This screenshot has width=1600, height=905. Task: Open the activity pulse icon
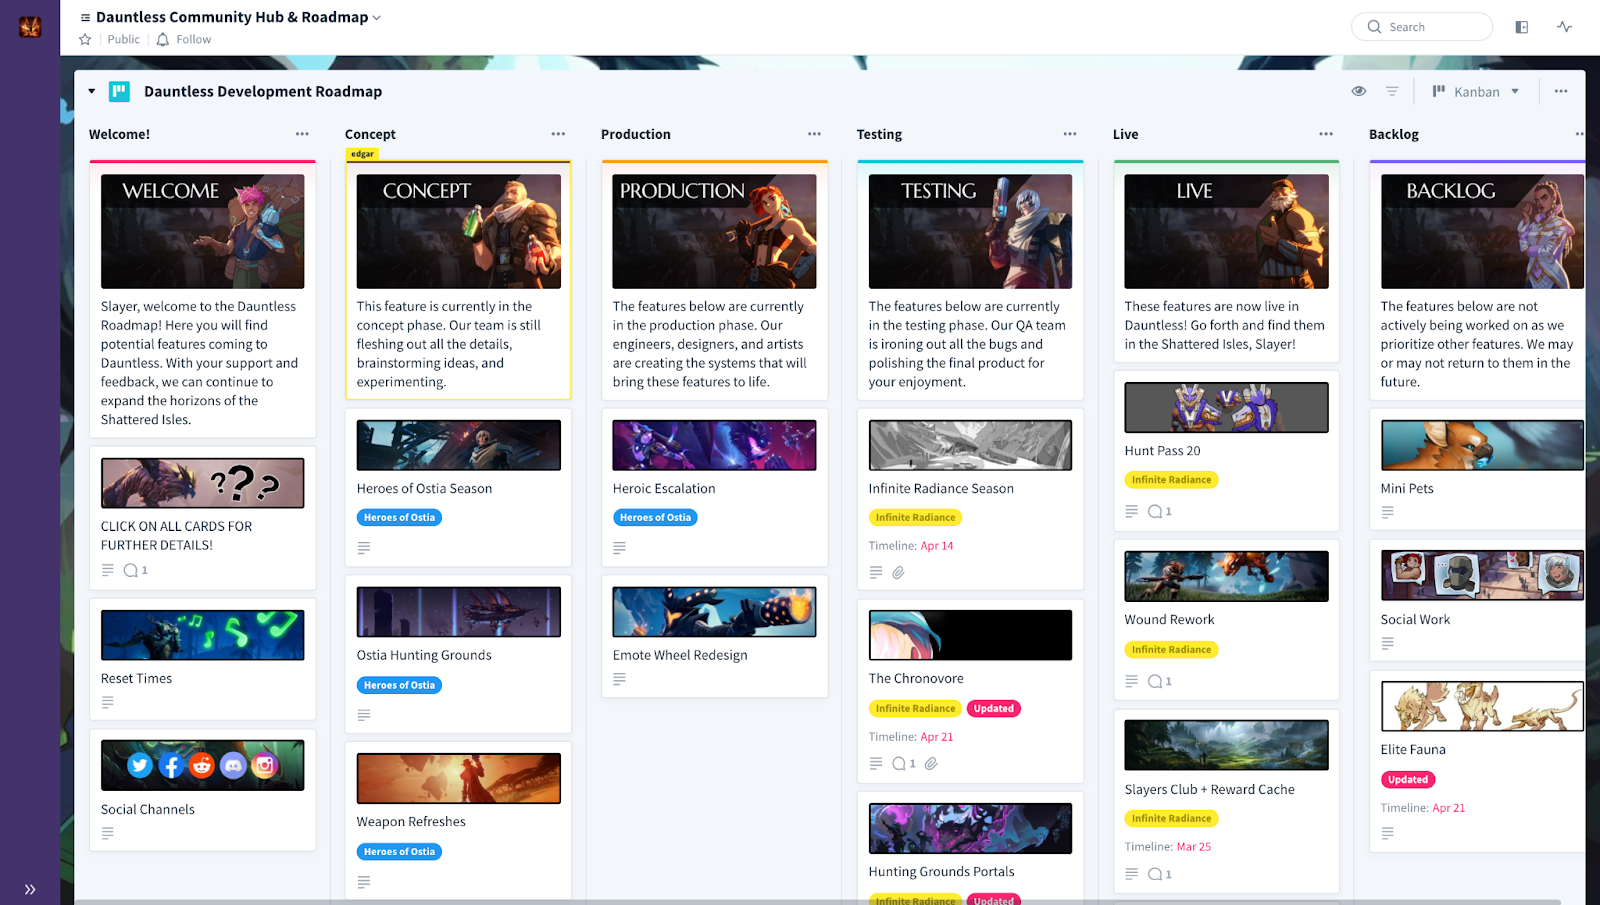(x=1564, y=27)
